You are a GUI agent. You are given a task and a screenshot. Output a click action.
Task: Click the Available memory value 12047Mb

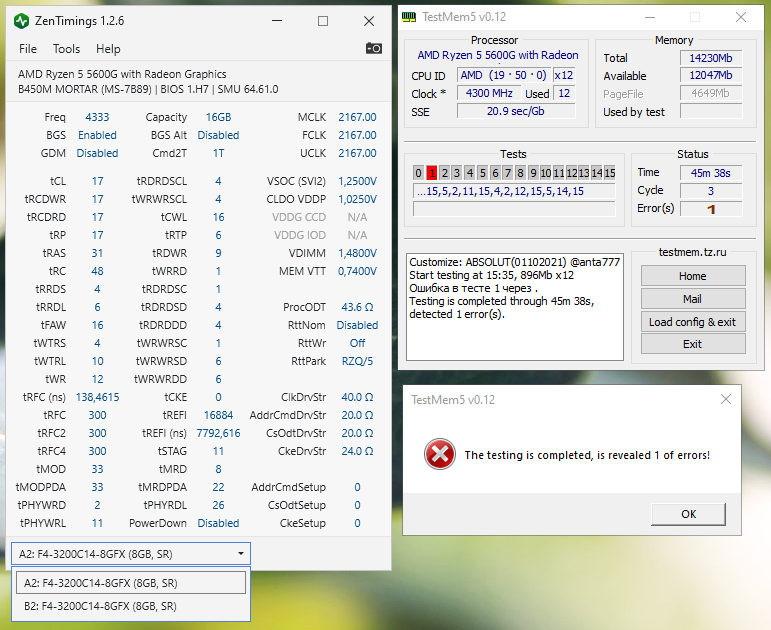(x=711, y=75)
